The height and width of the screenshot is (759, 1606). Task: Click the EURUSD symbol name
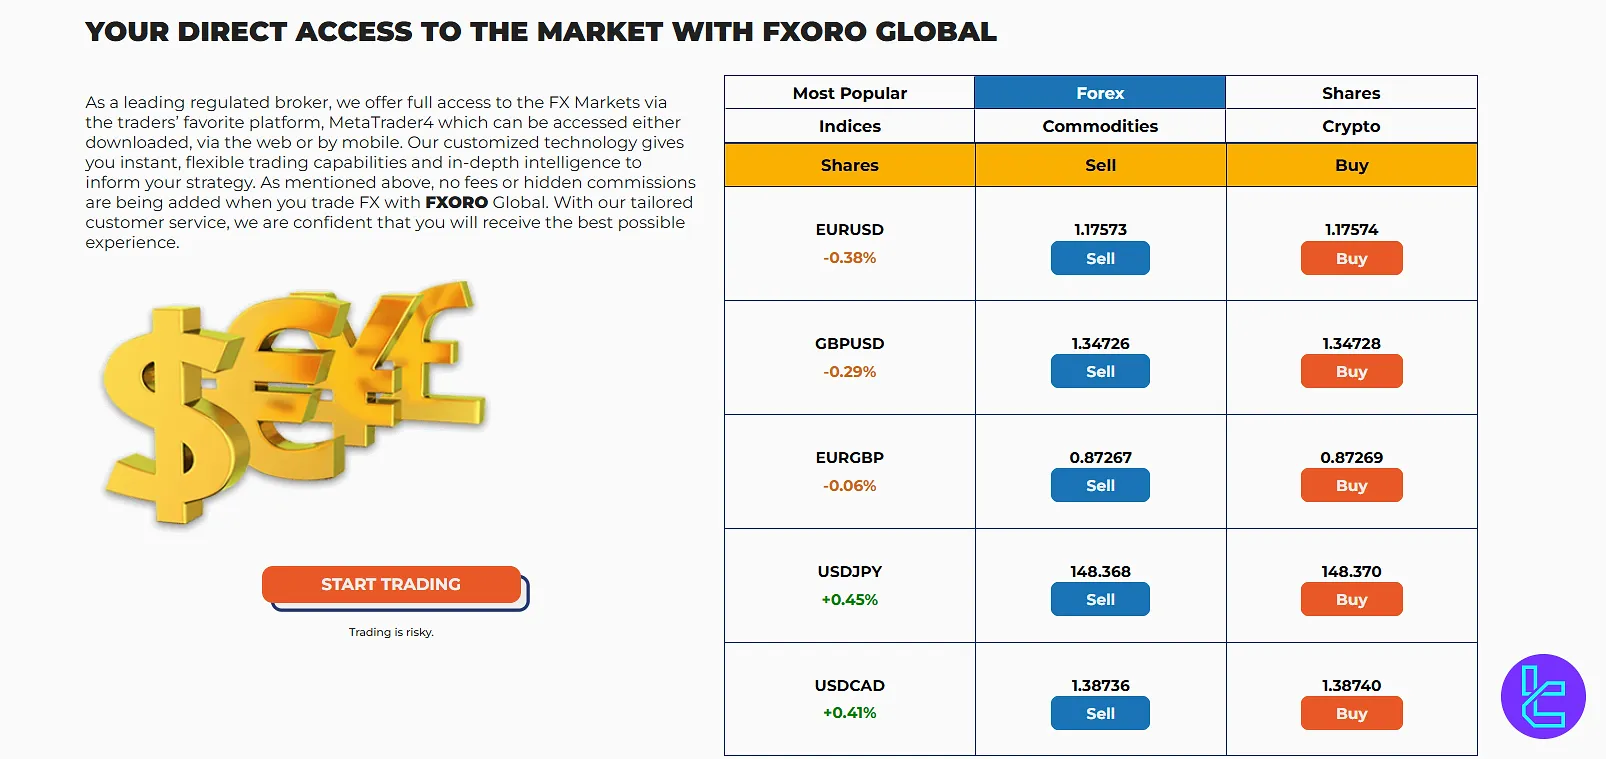click(x=849, y=230)
